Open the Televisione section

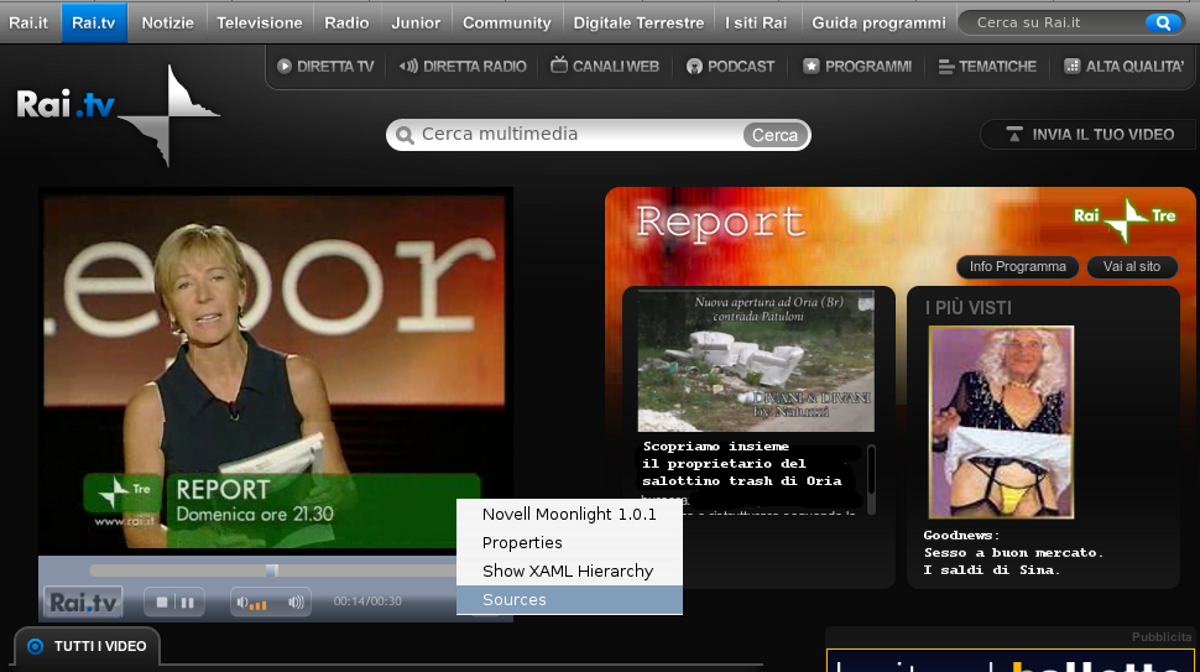260,22
